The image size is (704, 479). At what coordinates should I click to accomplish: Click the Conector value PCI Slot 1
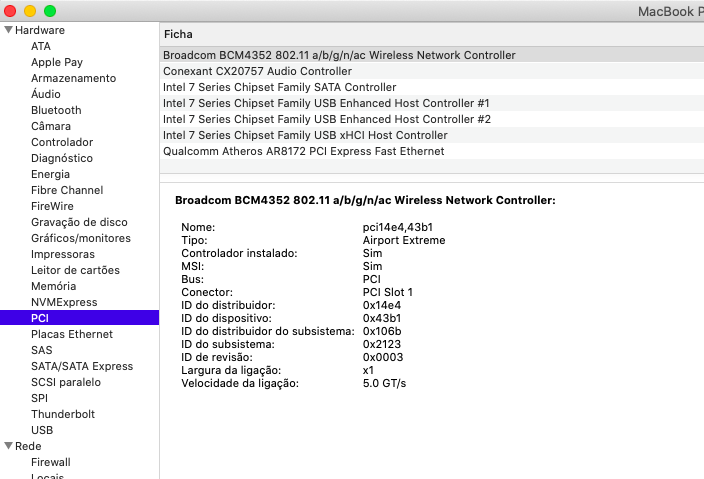click(x=387, y=292)
